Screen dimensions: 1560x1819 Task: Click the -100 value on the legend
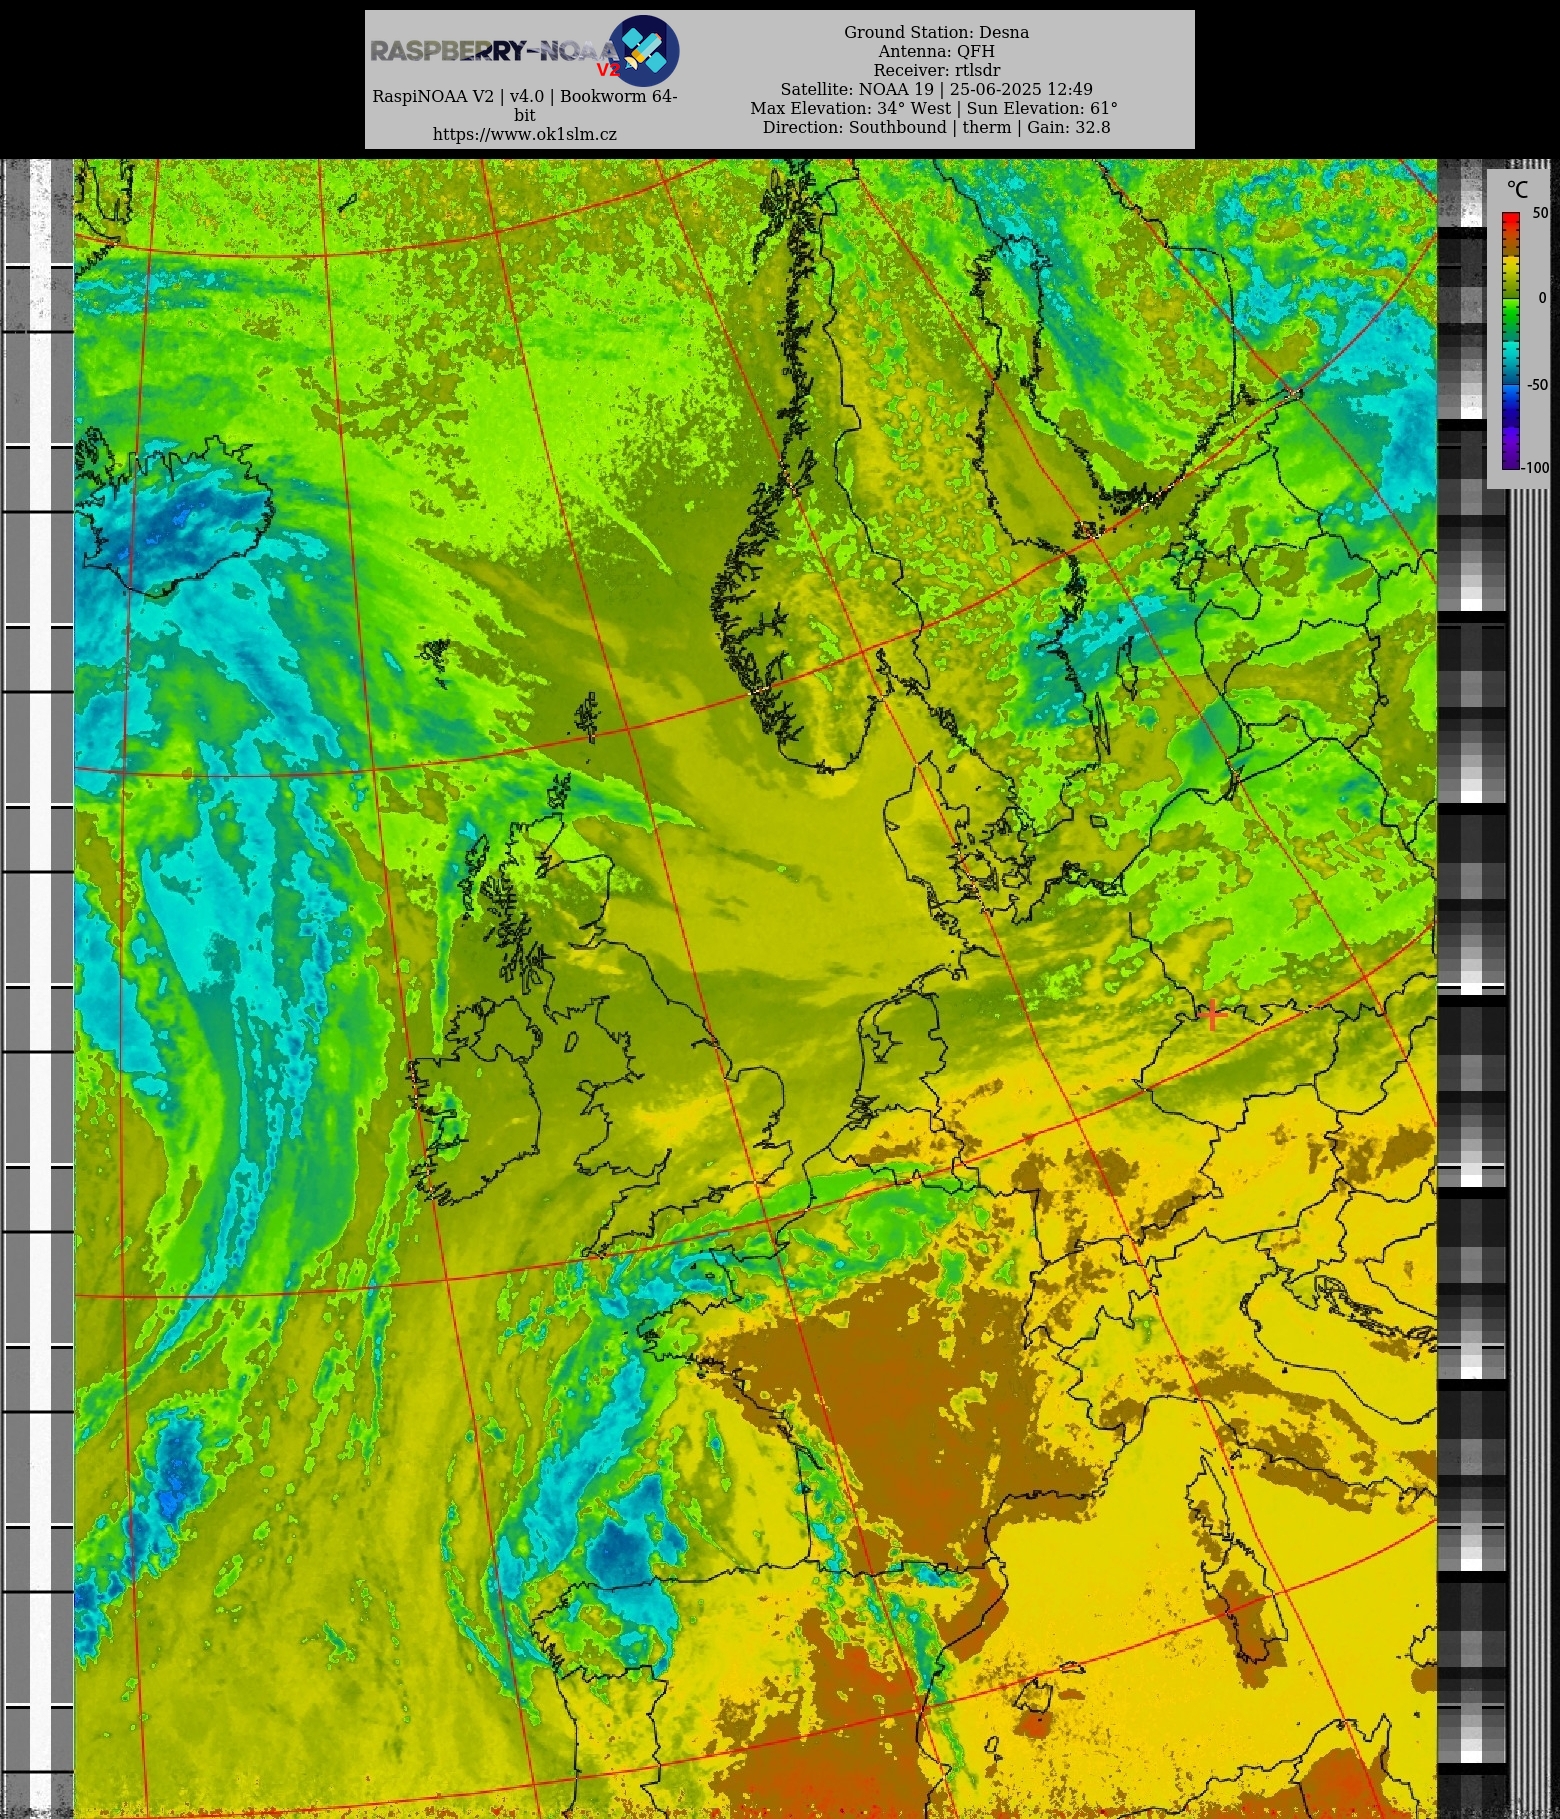[x=1536, y=468]
